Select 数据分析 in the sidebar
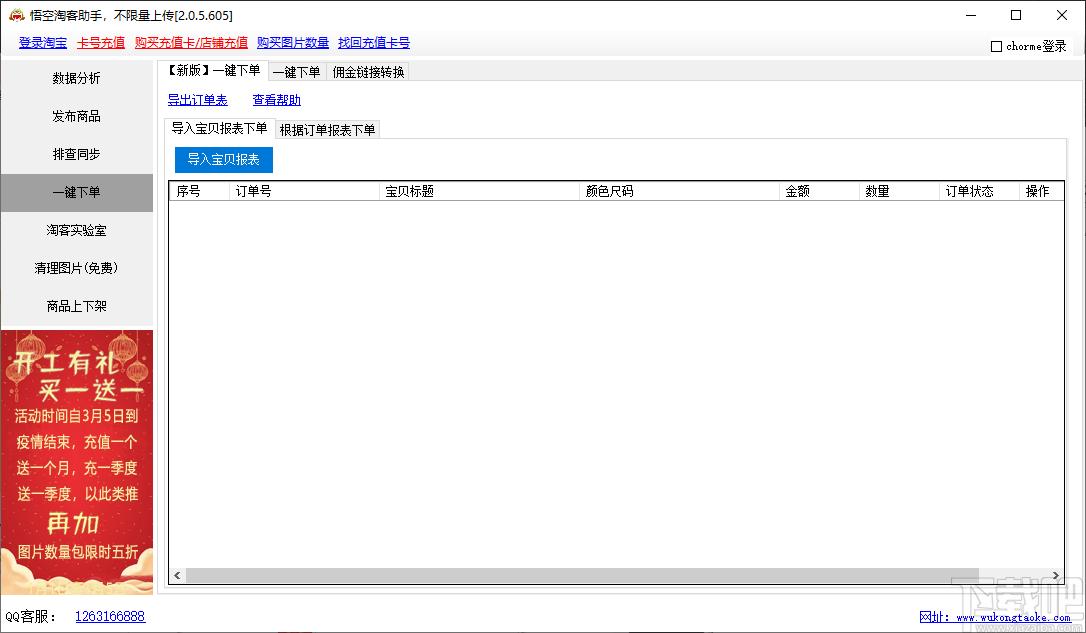This screenshot has height=633, width=1086. pos(77,78)
